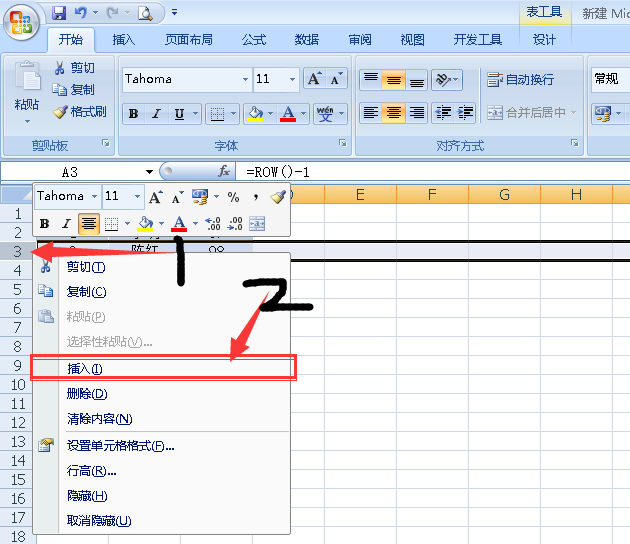Select row 10 header
The height and width of the screenshot is (544, 630).
pos(18,384)
